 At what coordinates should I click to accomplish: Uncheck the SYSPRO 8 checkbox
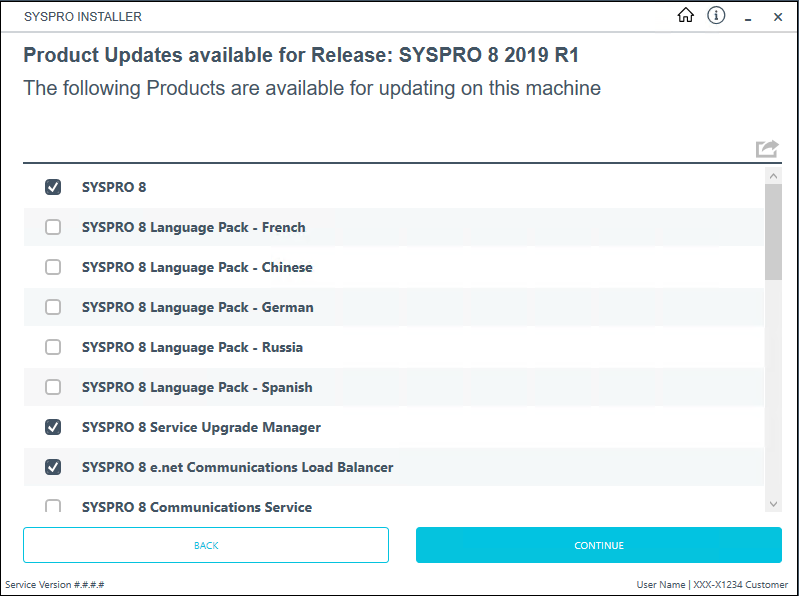click(53, 187)
